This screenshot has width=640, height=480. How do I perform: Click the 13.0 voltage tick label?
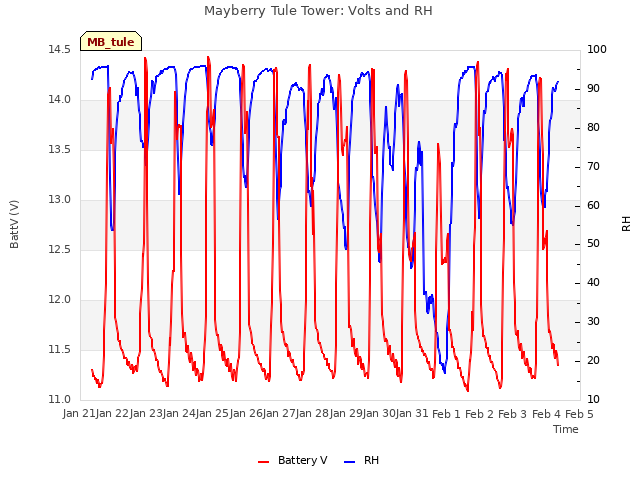tap(60, 200)
